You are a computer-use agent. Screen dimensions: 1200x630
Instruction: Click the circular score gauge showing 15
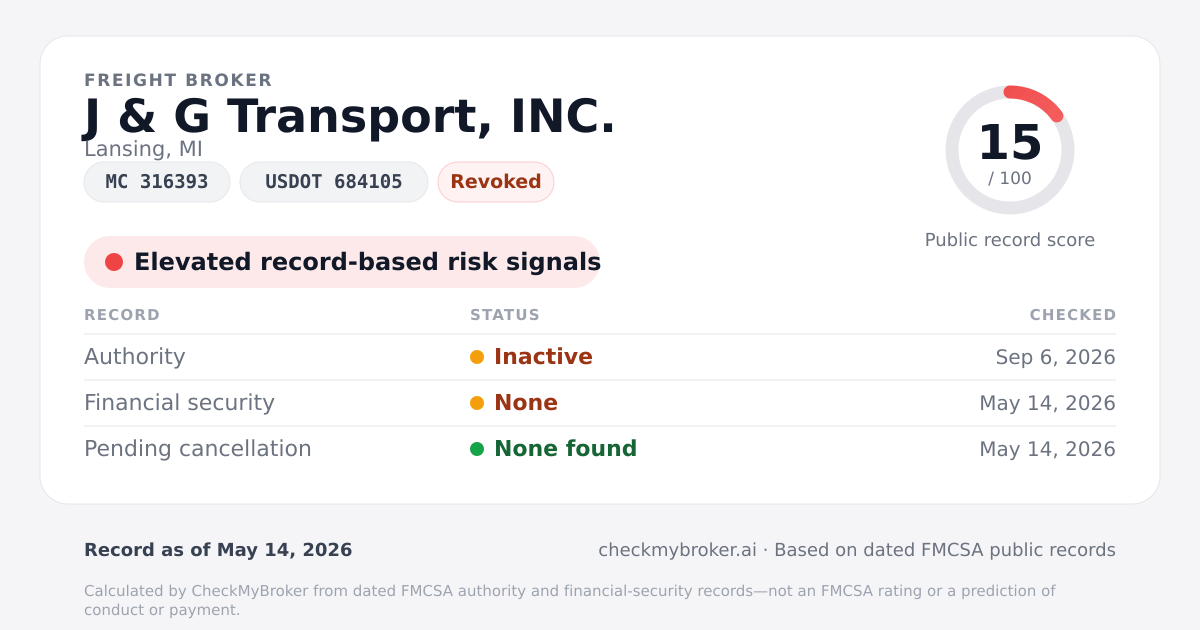pyautogui.click(x=1010, y=150)
